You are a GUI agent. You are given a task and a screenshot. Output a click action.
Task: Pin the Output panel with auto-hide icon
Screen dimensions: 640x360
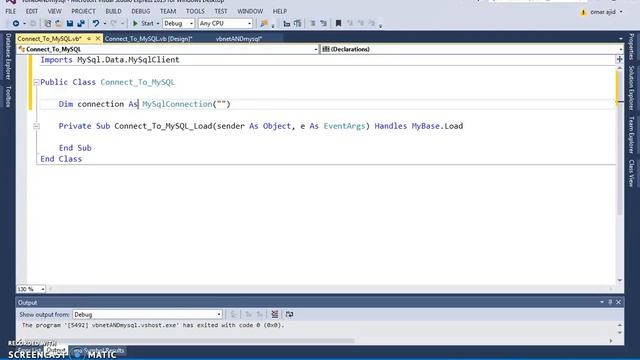click(610, 302)
